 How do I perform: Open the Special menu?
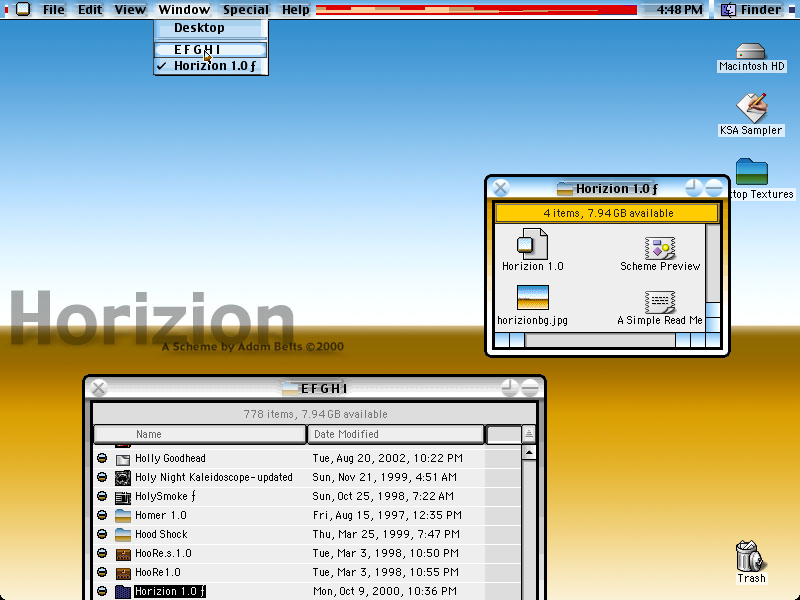tap(245, 10)
